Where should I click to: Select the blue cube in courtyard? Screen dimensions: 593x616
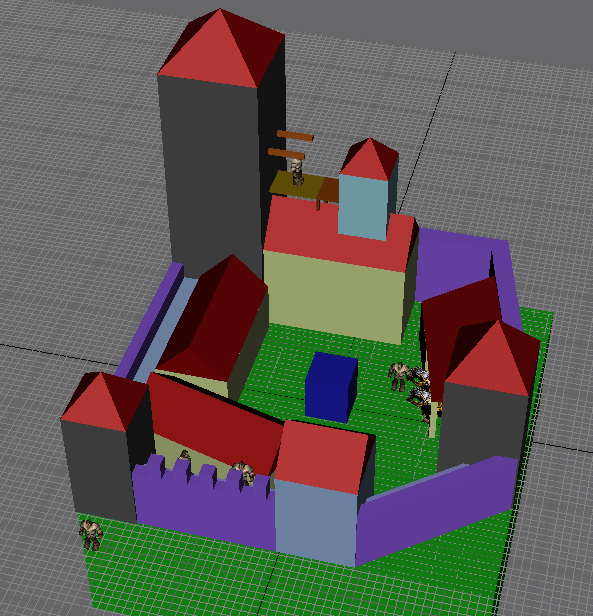point(331,387)
